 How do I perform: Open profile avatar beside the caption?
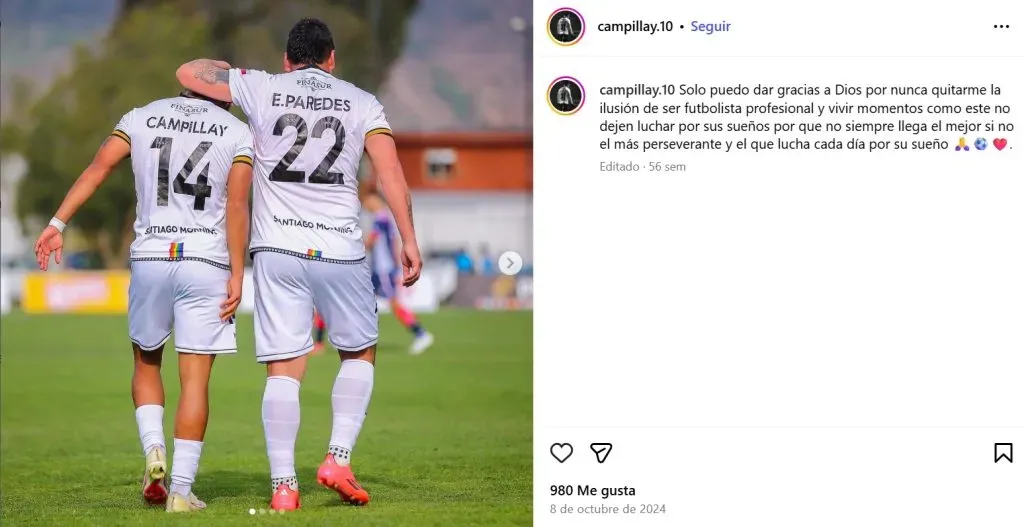pyautogui.click(x=566, y=96)
